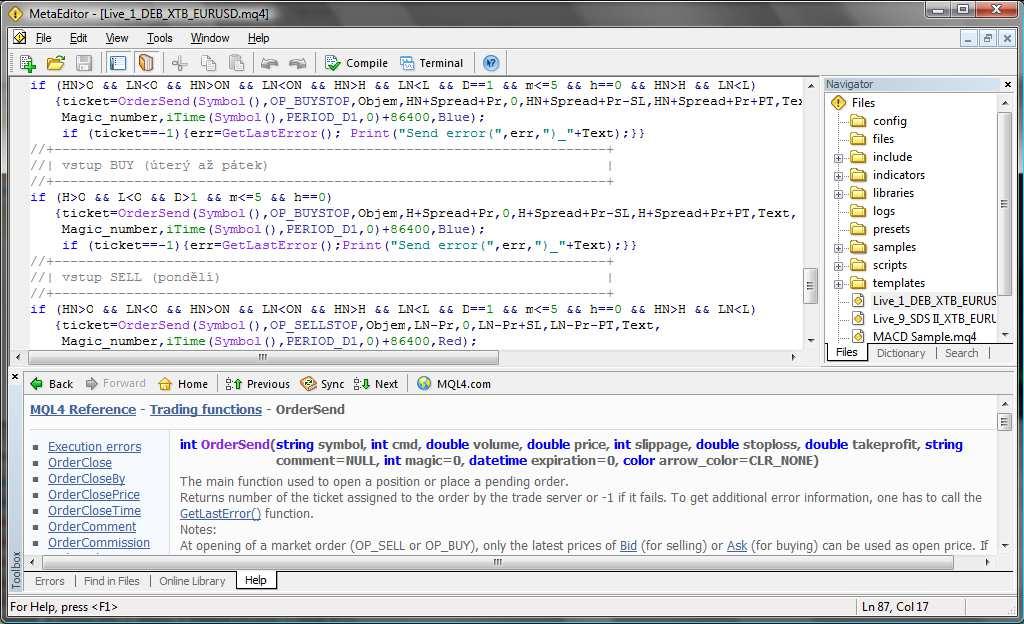The width and height of the screenshot is (1024, 624).
Task: Expand the scripts folder node
Action: pyautogui.click(x=839, y=266)
